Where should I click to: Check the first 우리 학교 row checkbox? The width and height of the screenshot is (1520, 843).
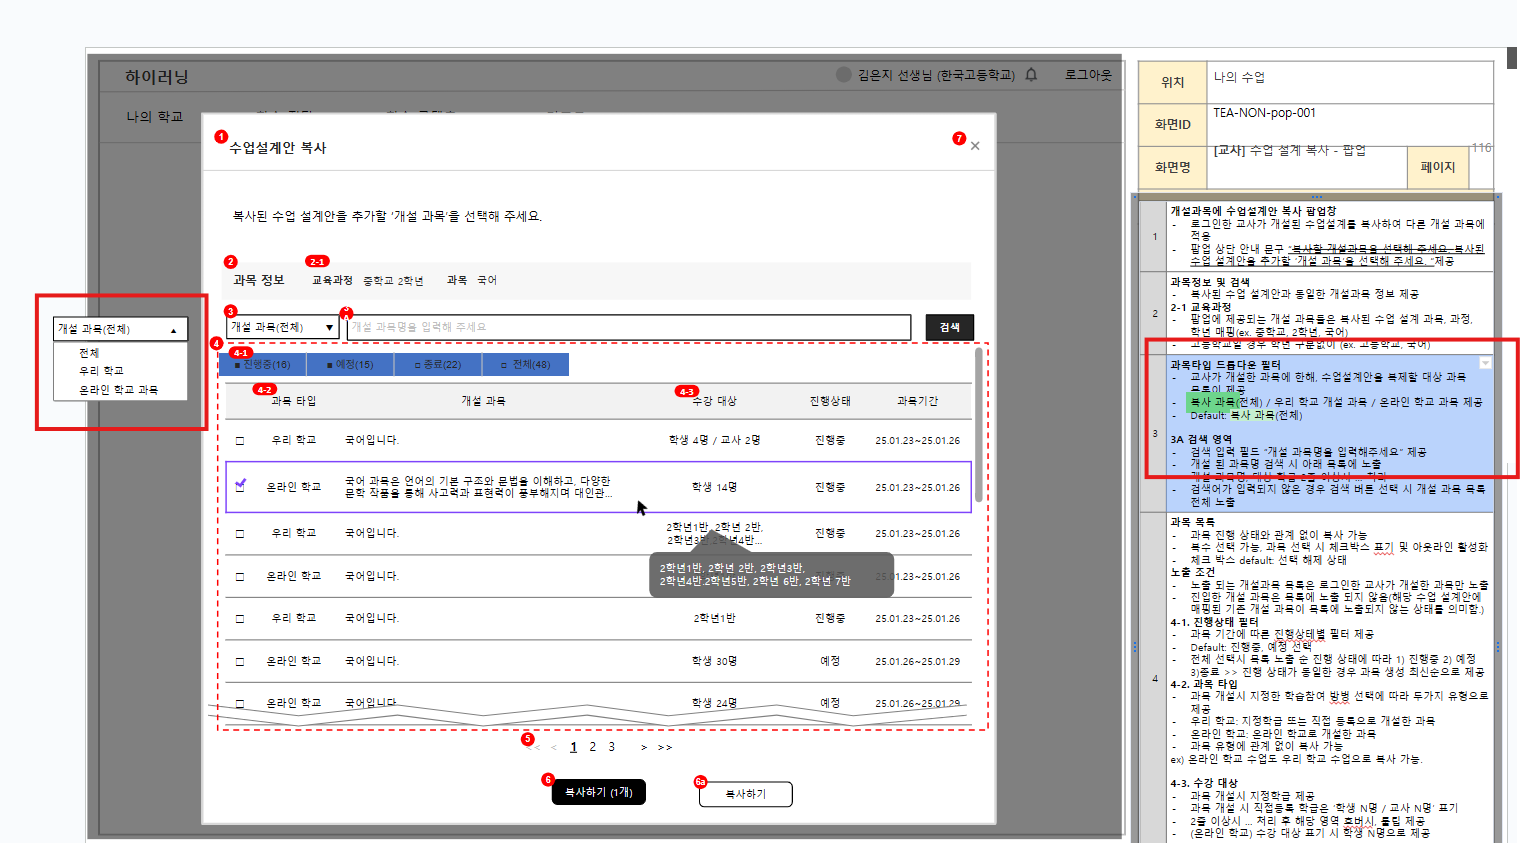point(240,440)
